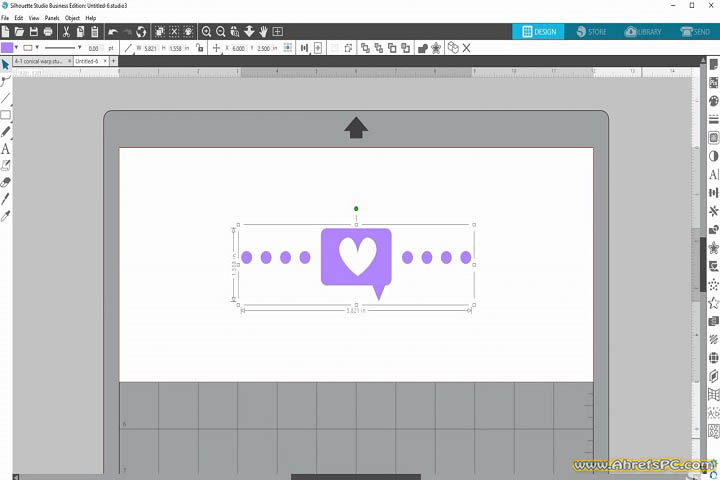Open the Help menu
The width and height of the screenshot is (720, 480).
(x=91, y=18)
